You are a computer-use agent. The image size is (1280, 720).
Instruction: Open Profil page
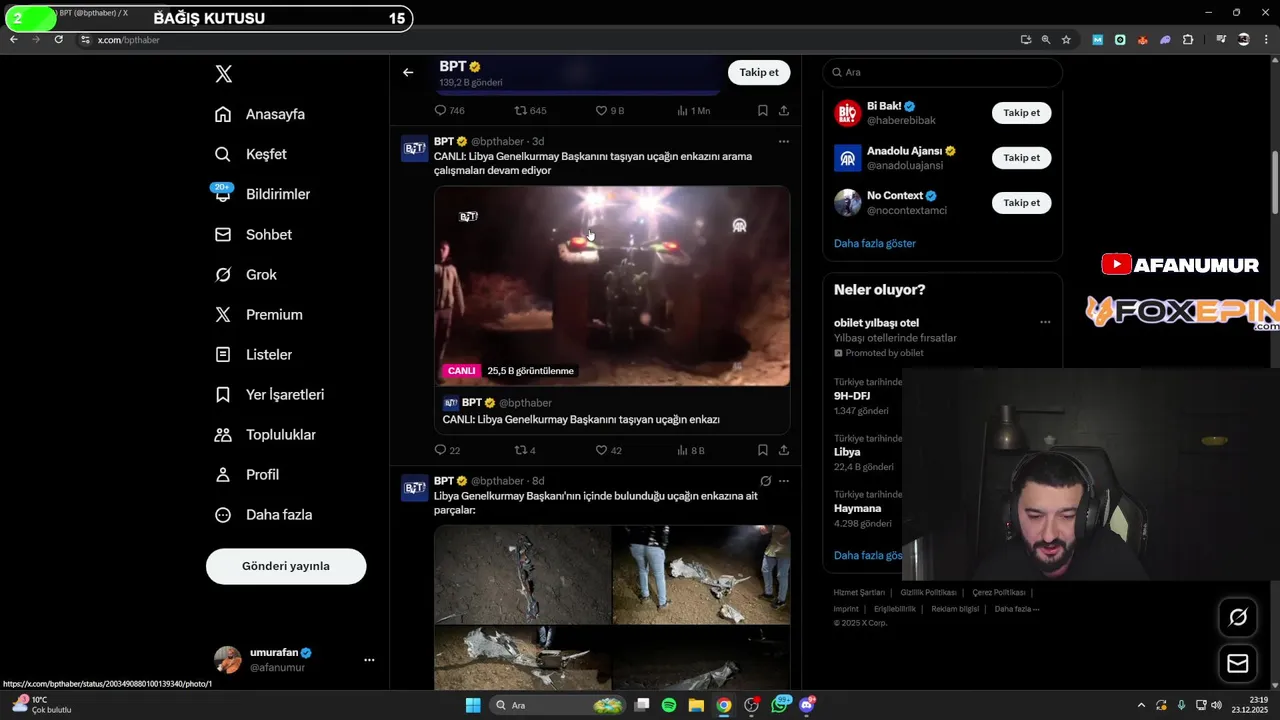point(247,474)
